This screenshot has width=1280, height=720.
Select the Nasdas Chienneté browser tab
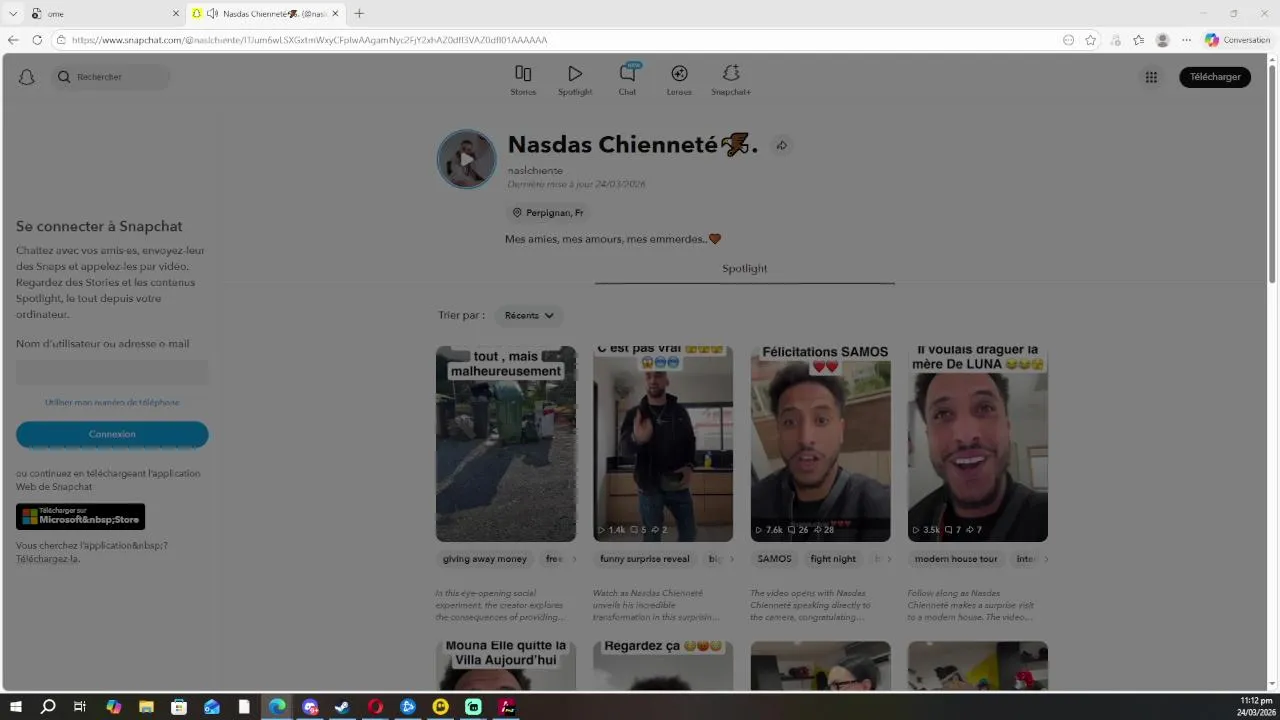coord(266,14)
